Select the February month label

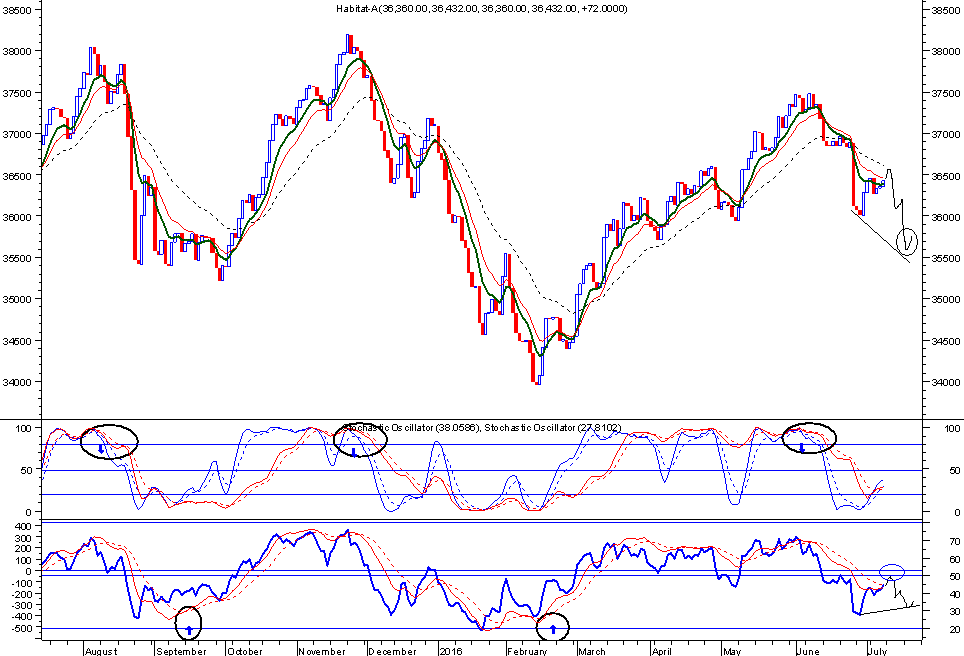point(527,651)
